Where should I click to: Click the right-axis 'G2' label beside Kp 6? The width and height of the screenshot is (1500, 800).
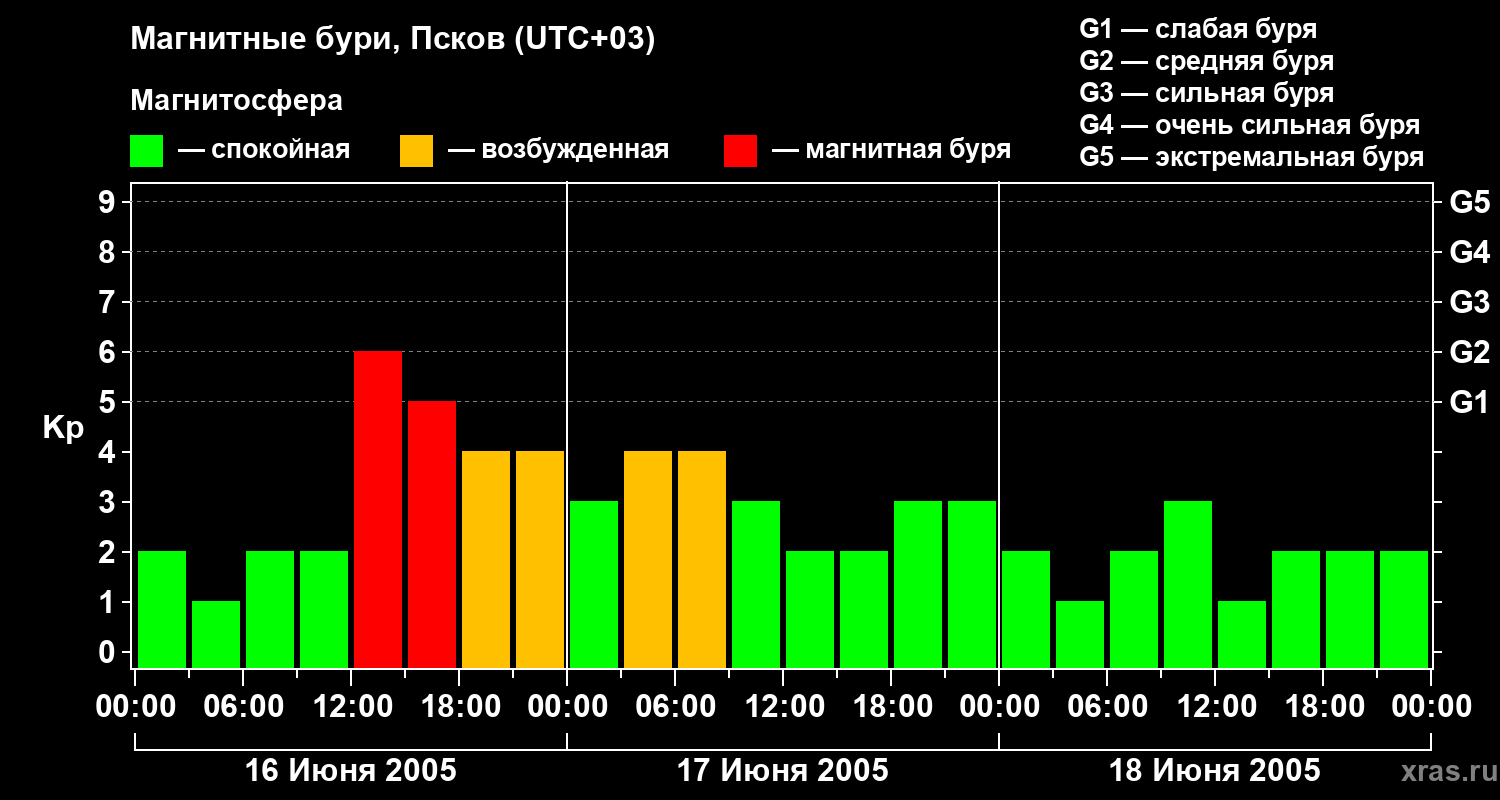point(1470,353)
